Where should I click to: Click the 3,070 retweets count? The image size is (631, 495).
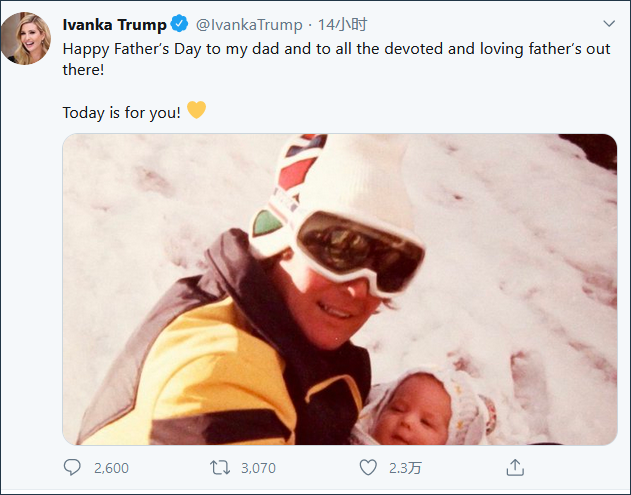click(x=258, y=467)
